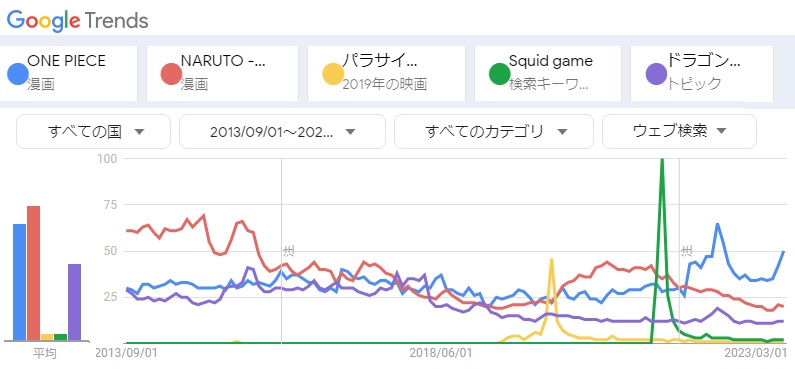
Task: Click the red NARUTO average bar
Action: 33,273
